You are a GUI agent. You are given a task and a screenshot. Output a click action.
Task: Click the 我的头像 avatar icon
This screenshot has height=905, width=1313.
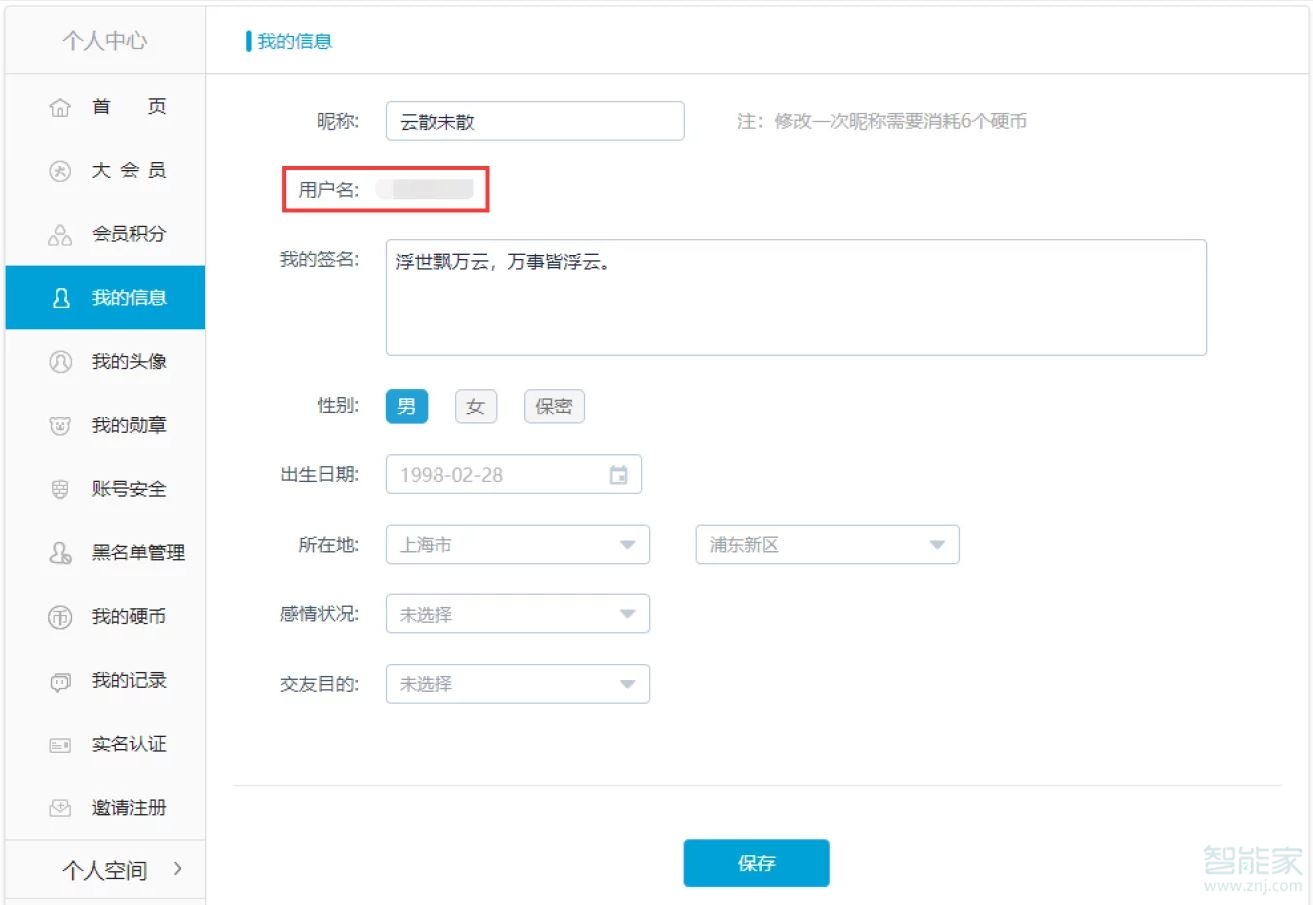[61, 362]
